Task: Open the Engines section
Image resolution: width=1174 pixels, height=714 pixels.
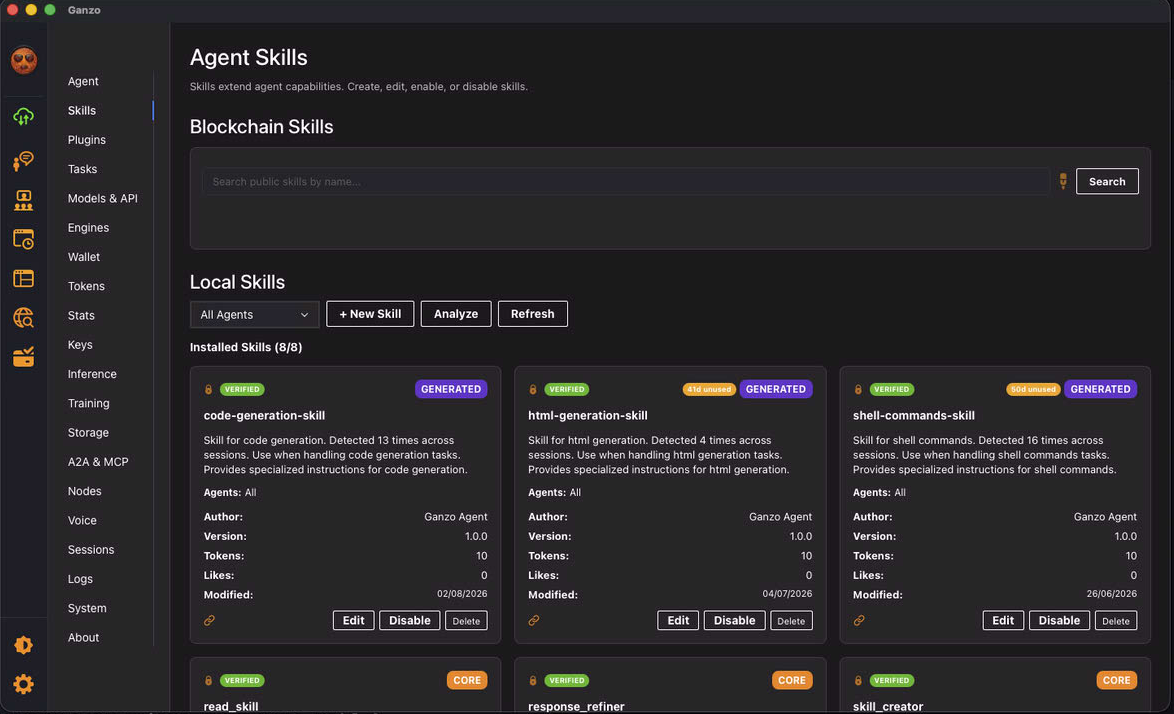Action: pyautogui.click(x=88, y=228)
